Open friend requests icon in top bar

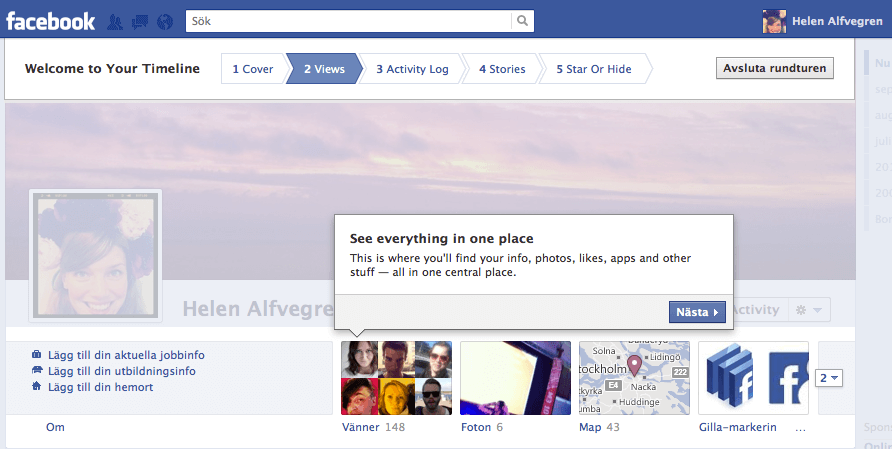(115, 22)
